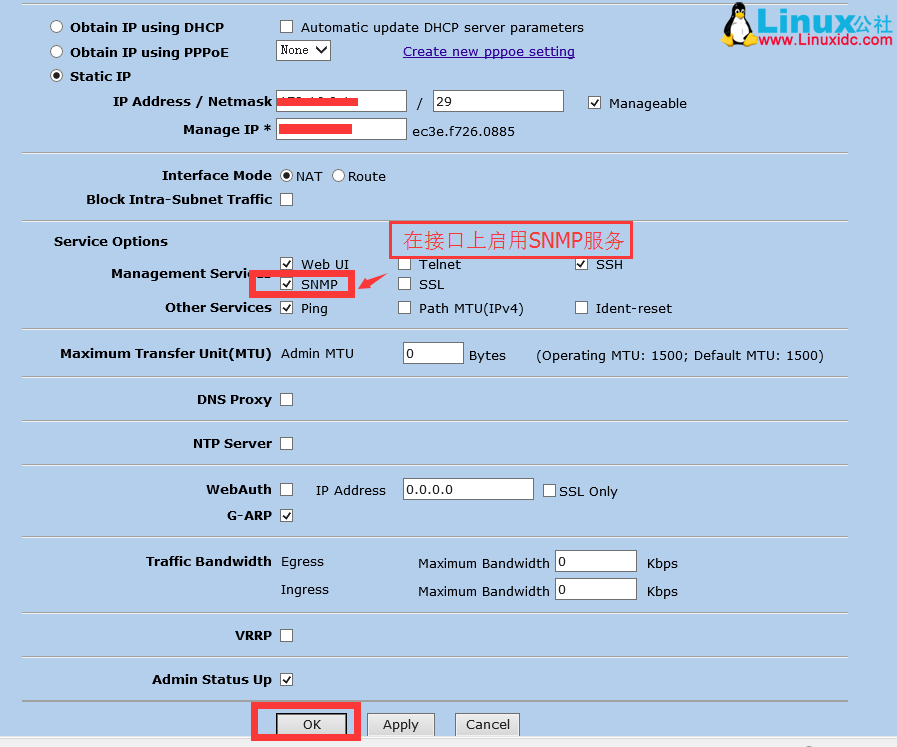Viewport: 897px width, 747px height.
Task: Disable the SNMP management service
Action: pos(287,284)
